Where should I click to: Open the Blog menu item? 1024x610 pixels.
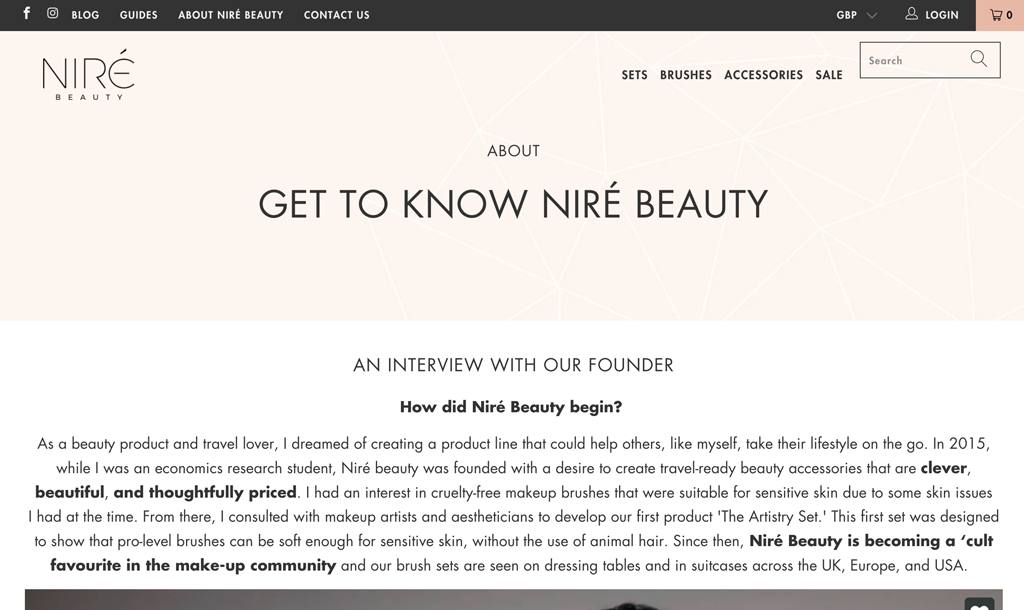pos(85,15)
